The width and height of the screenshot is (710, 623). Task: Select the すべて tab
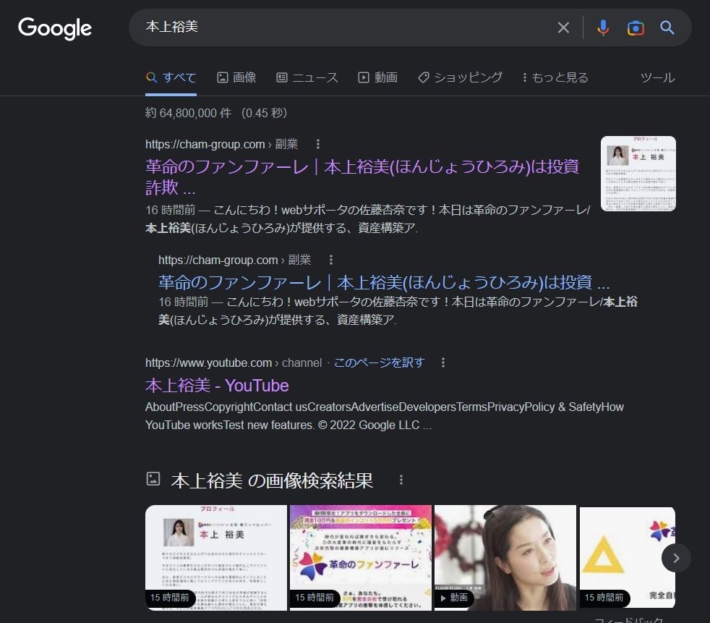[171, 77]
